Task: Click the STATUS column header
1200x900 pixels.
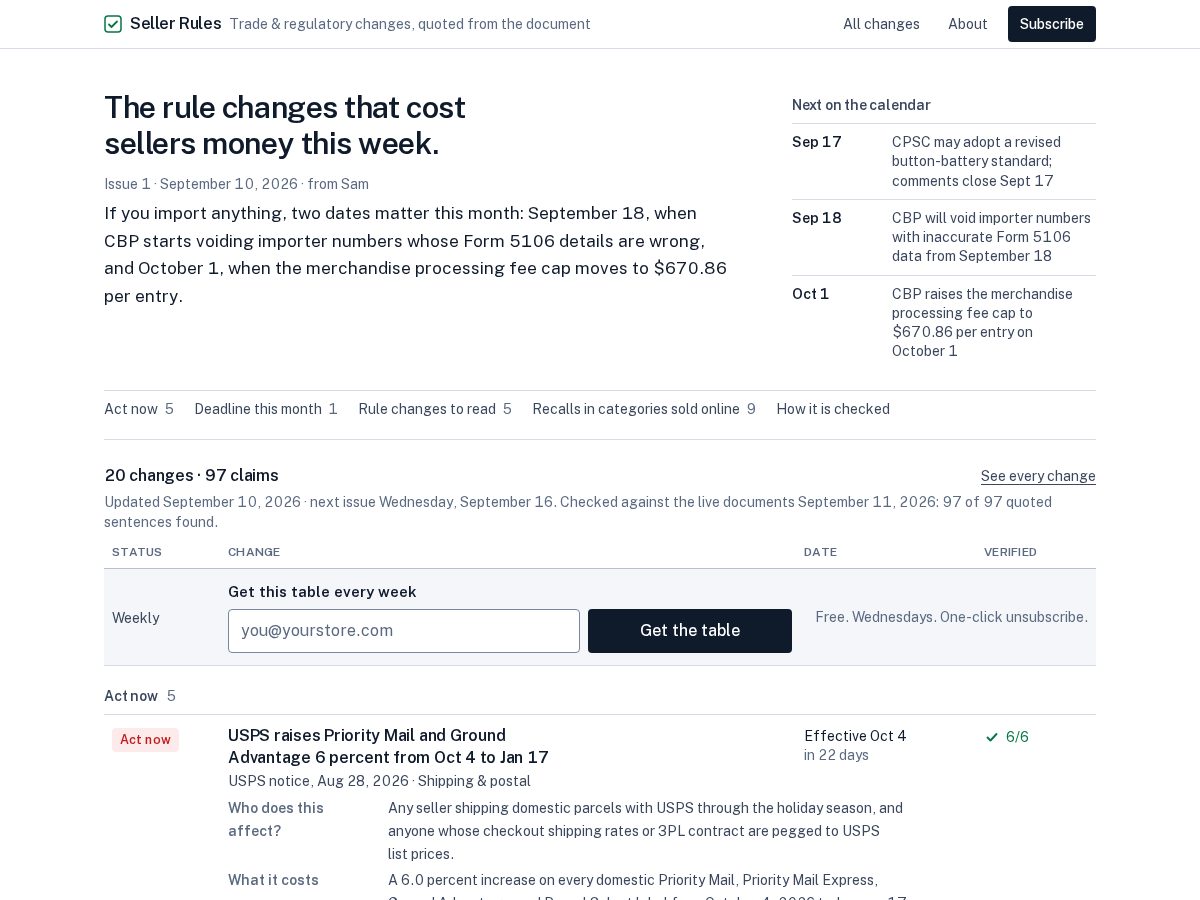Action: 137,552
